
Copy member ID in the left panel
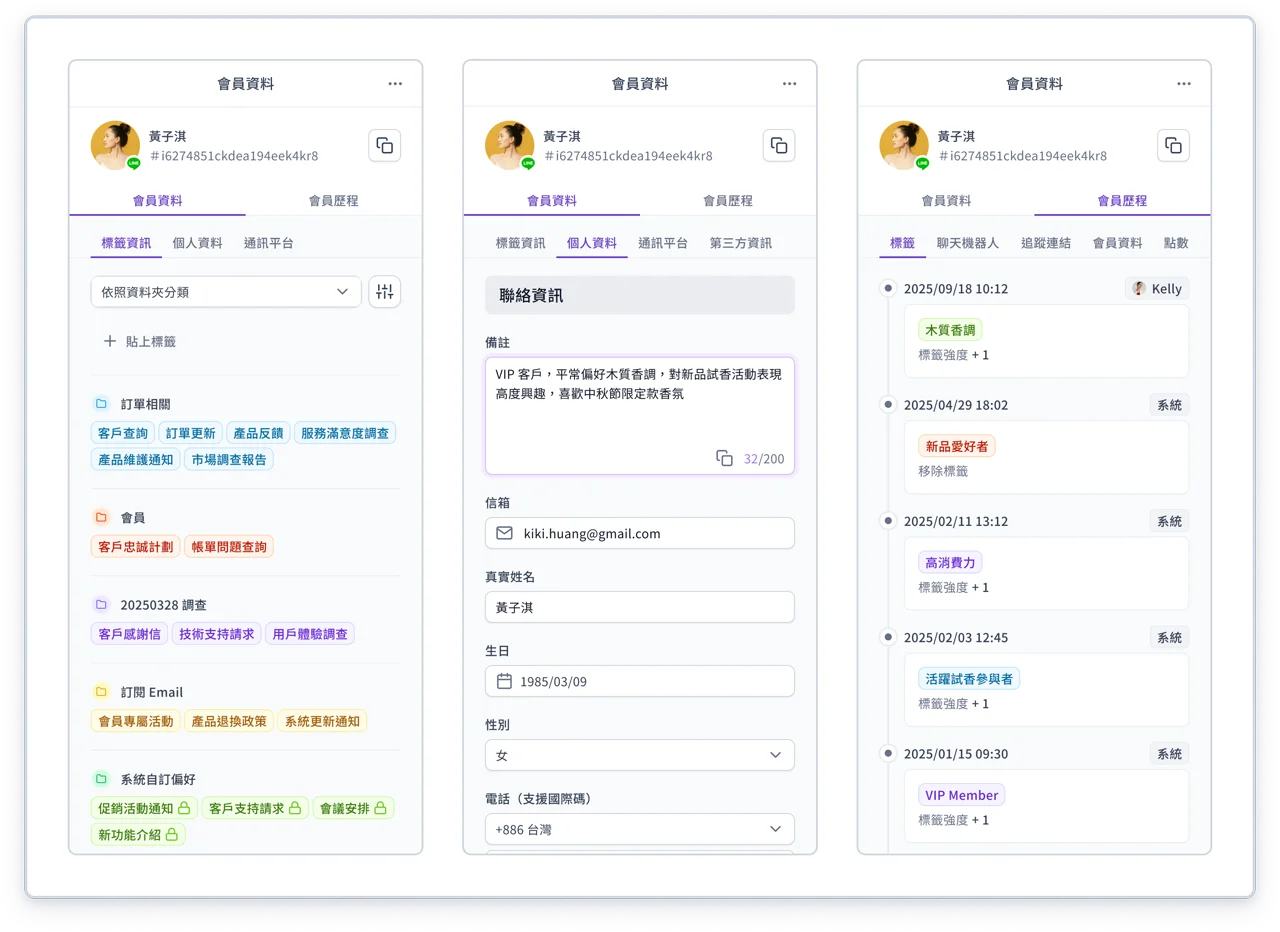coord(385,145)
